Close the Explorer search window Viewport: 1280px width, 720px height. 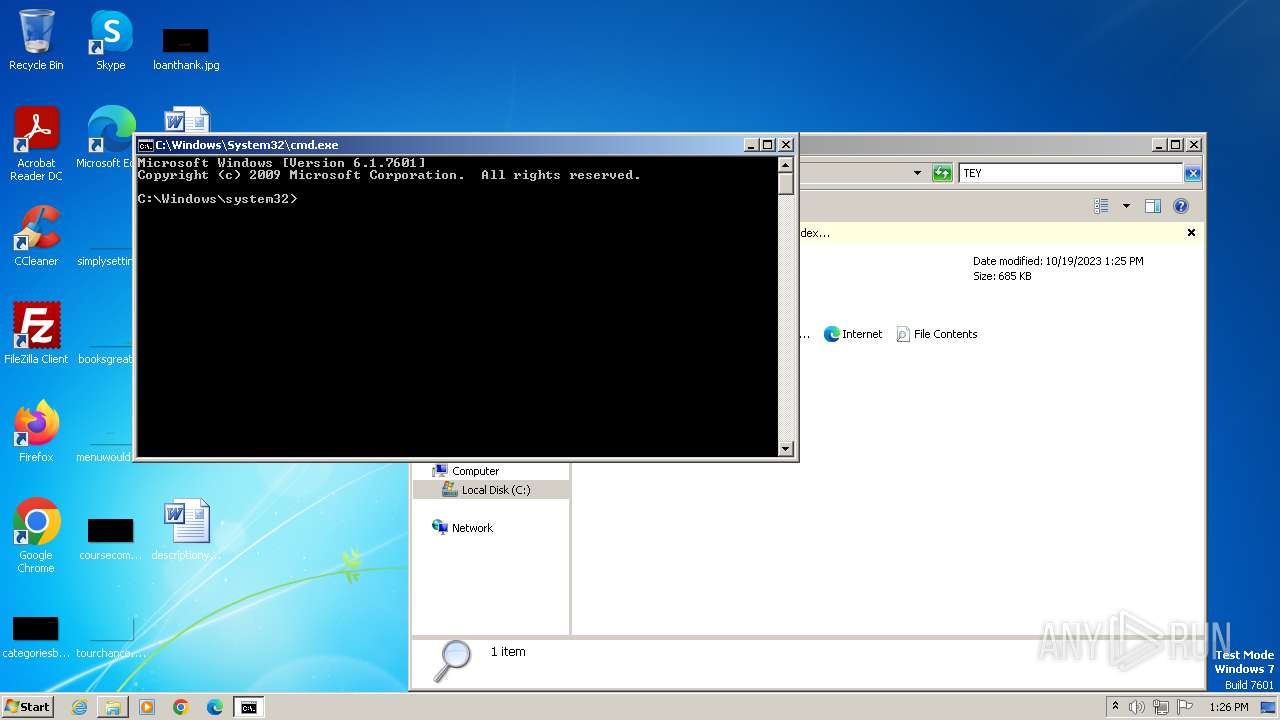pos(1193,145)
